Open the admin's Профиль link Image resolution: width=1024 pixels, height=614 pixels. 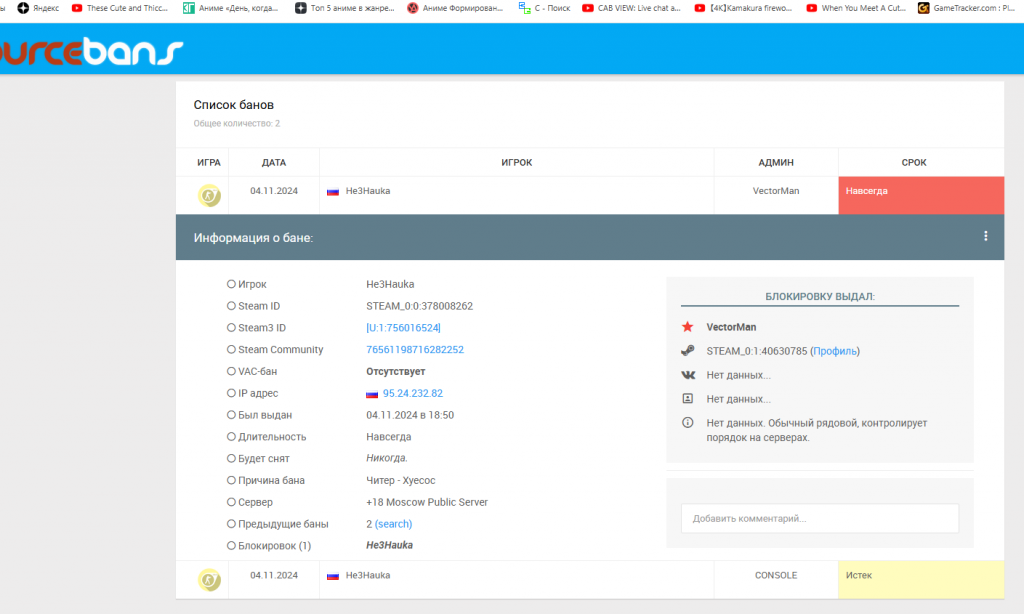(834, 351)
